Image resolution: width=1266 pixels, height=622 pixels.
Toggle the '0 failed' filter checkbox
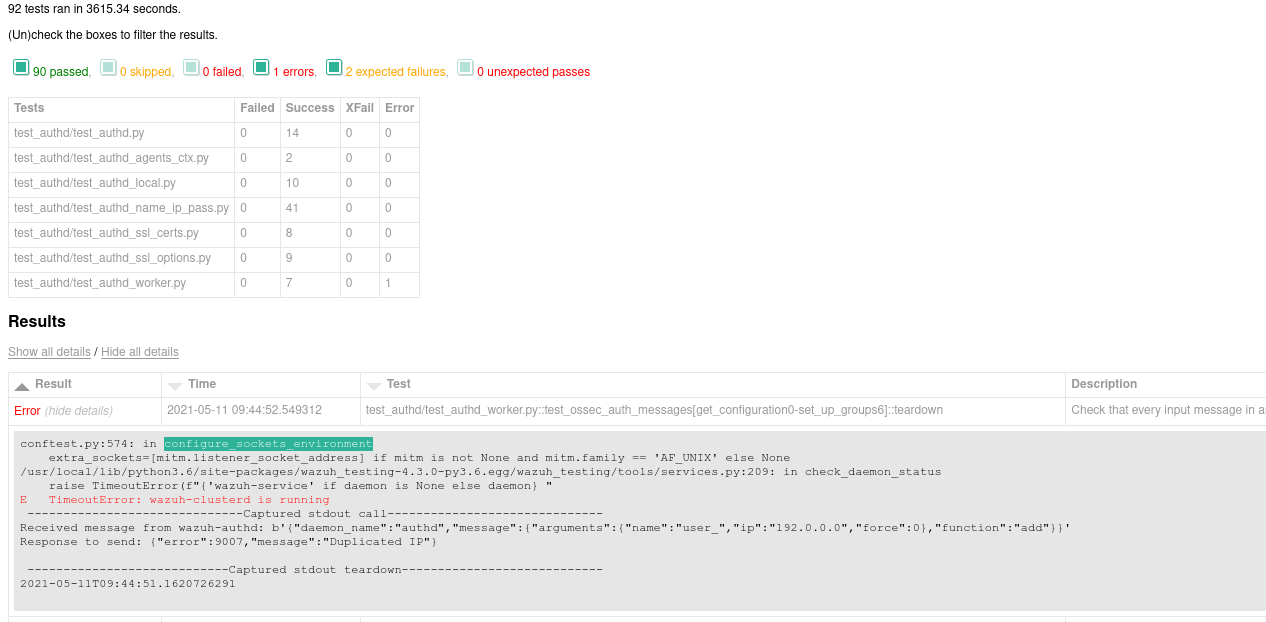(x=191, y=68)
